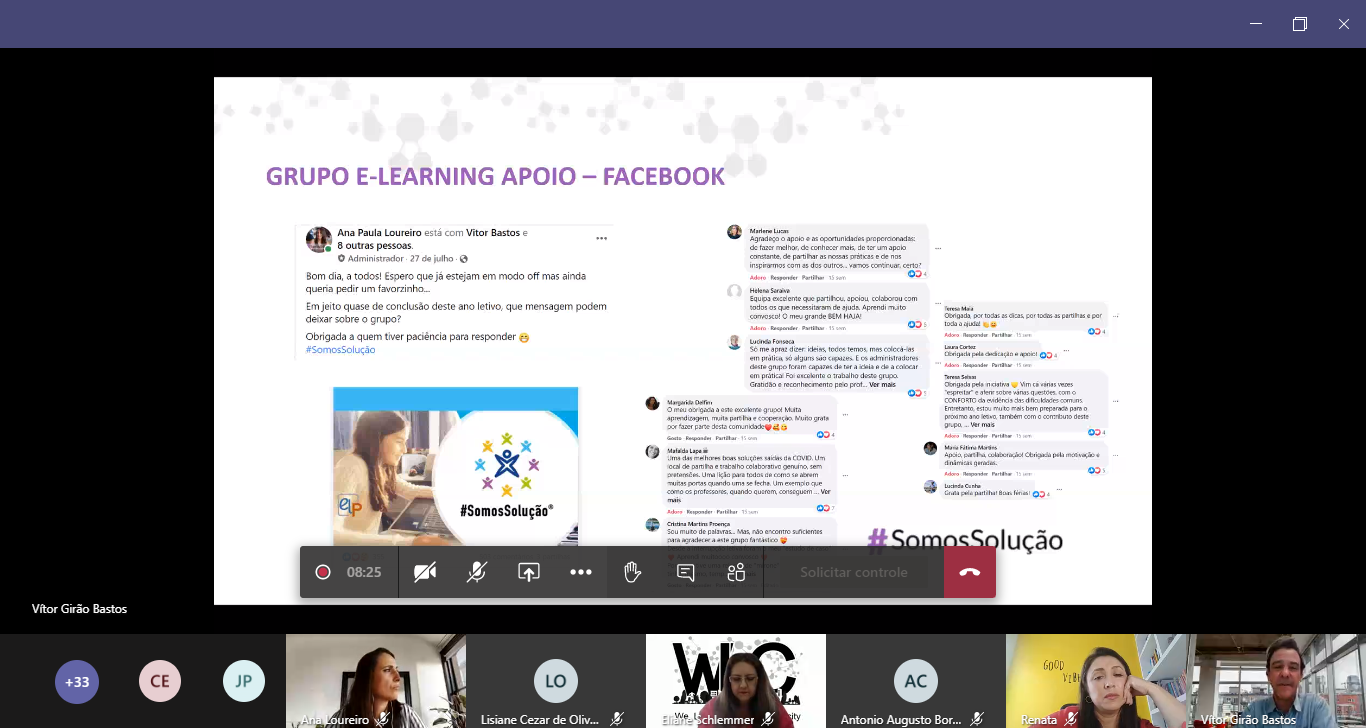Image resolution: width=1366 pixels, height=728 pixels.
Task: Click Solicitar controle button
Action: pos(854,572)
